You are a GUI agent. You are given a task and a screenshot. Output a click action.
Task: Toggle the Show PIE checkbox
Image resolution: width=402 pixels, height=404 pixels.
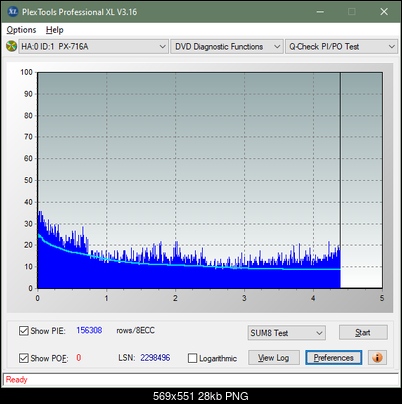[x=24, y=331]
